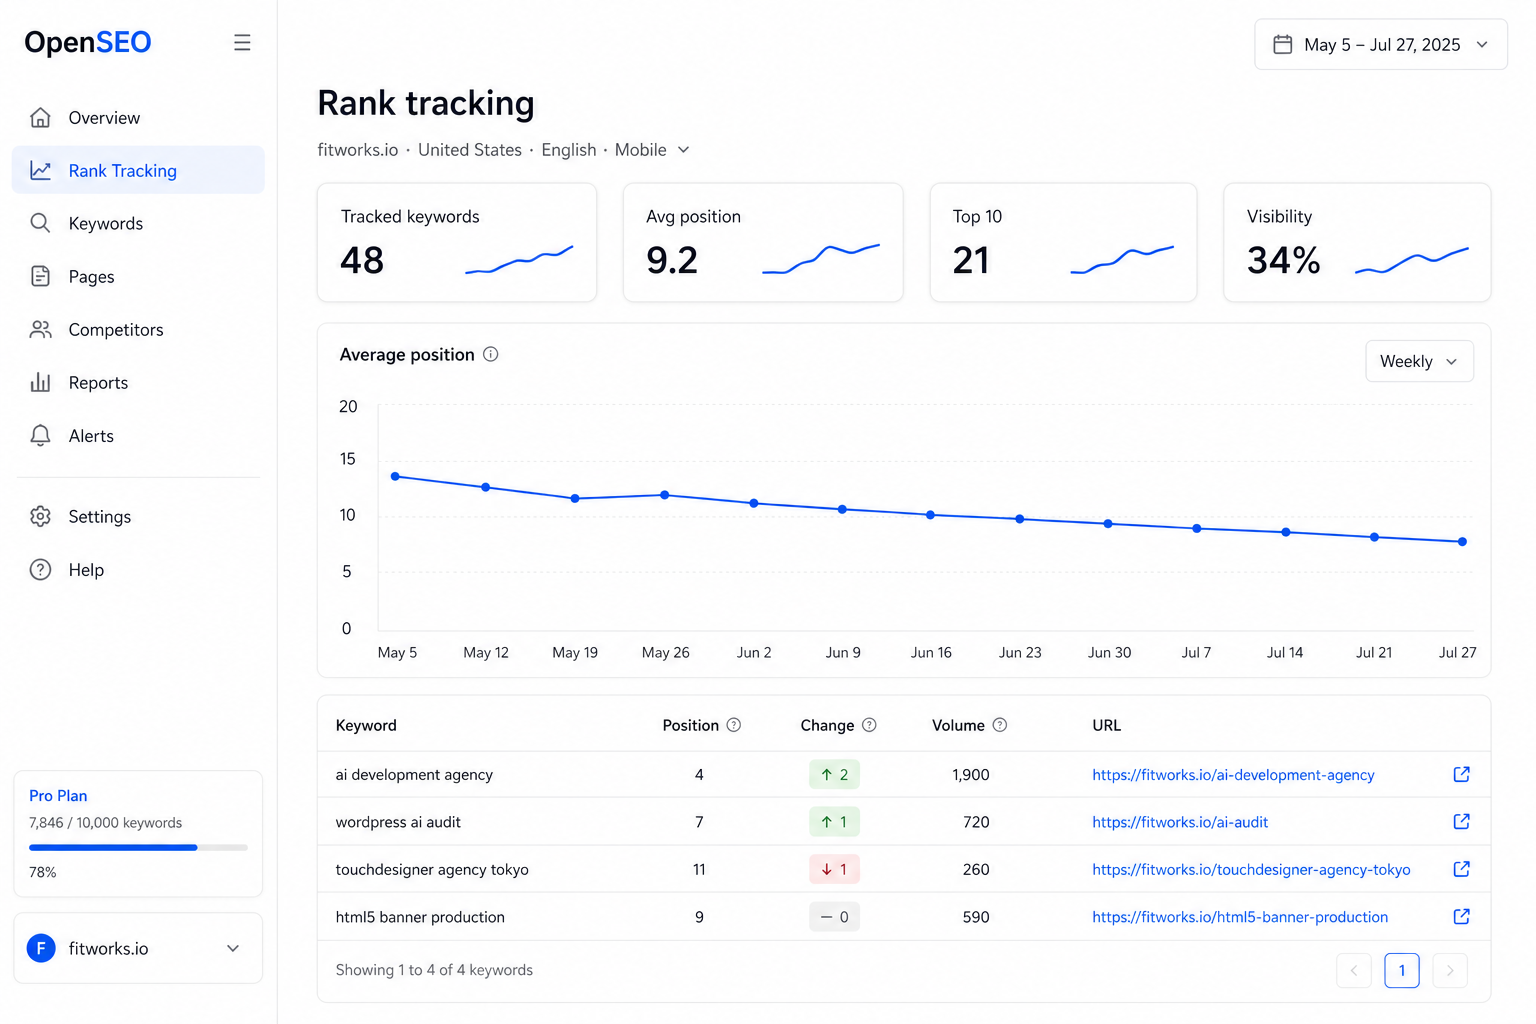
Task: Open the May 5 – Jul 27, 2025 date range dropdown
Action: click(x=1381, y=44)
